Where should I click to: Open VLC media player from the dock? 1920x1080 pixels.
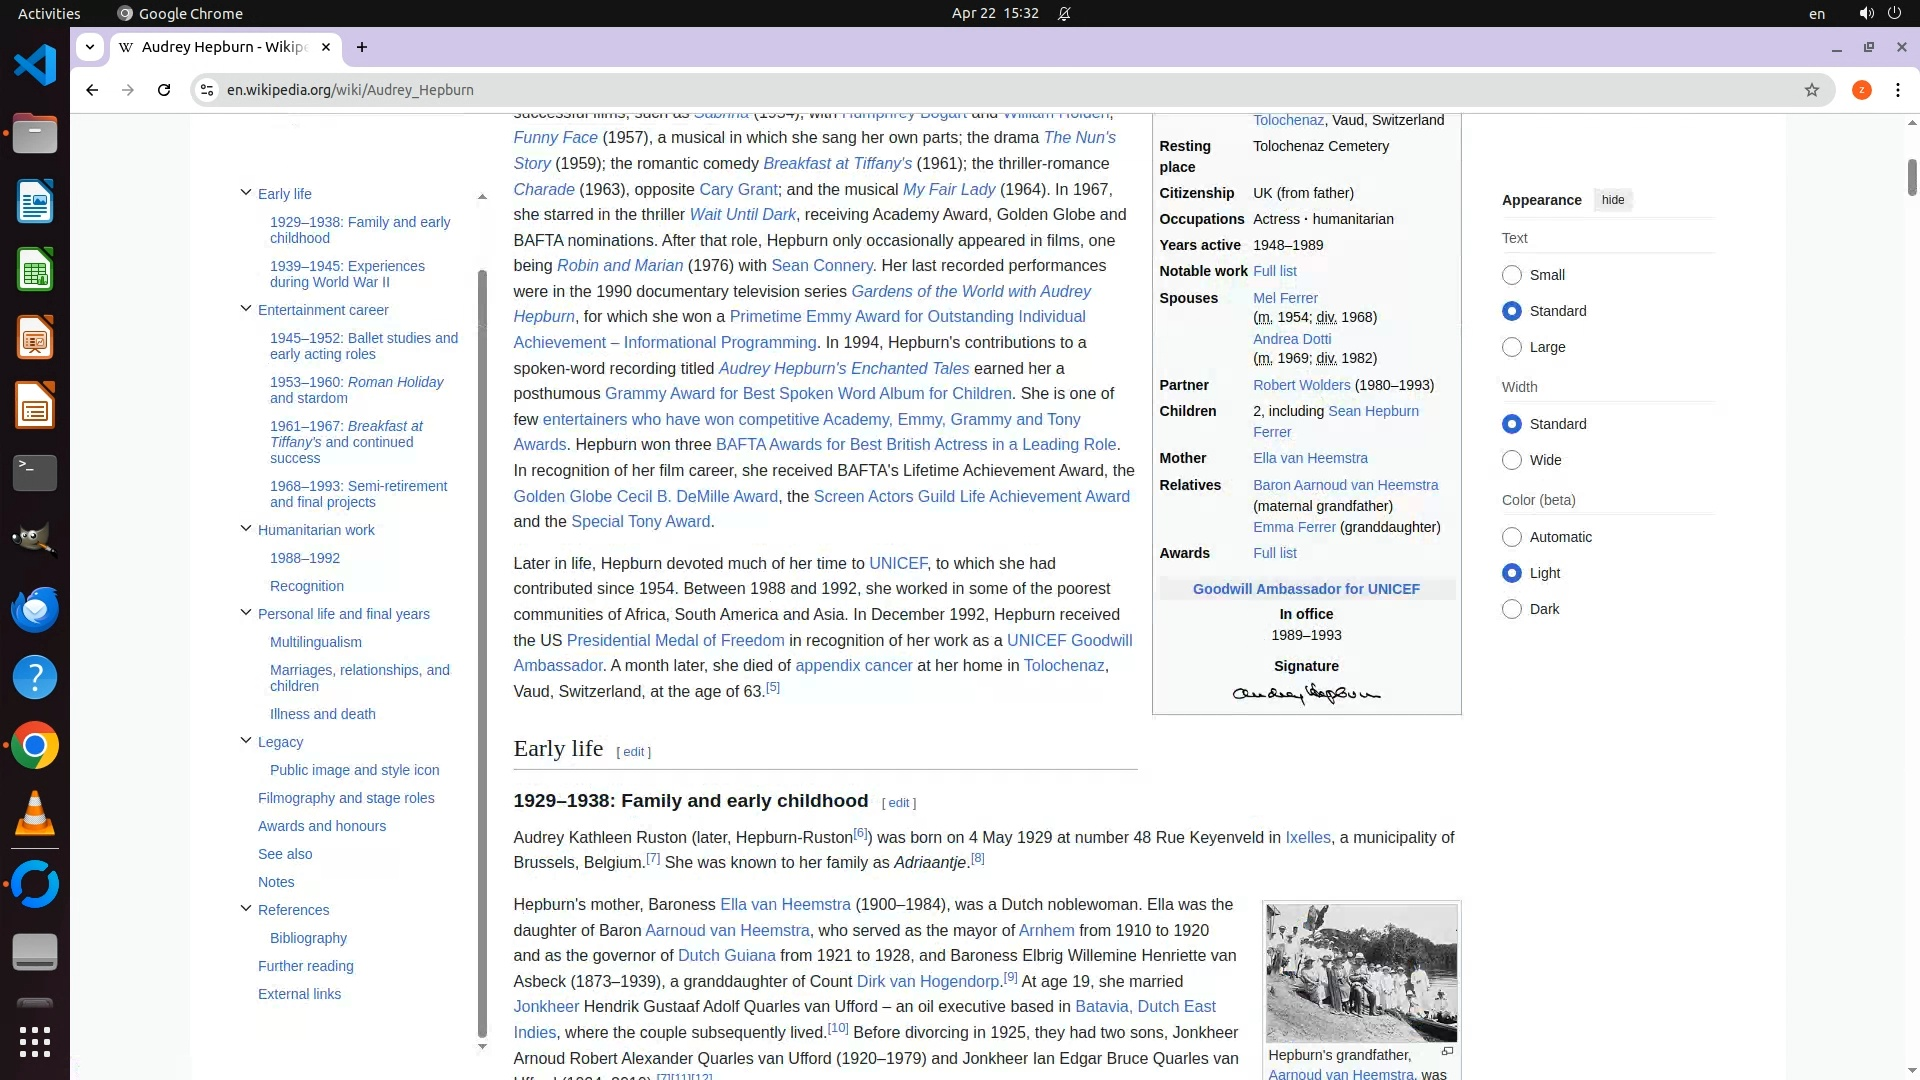point(35,814)
